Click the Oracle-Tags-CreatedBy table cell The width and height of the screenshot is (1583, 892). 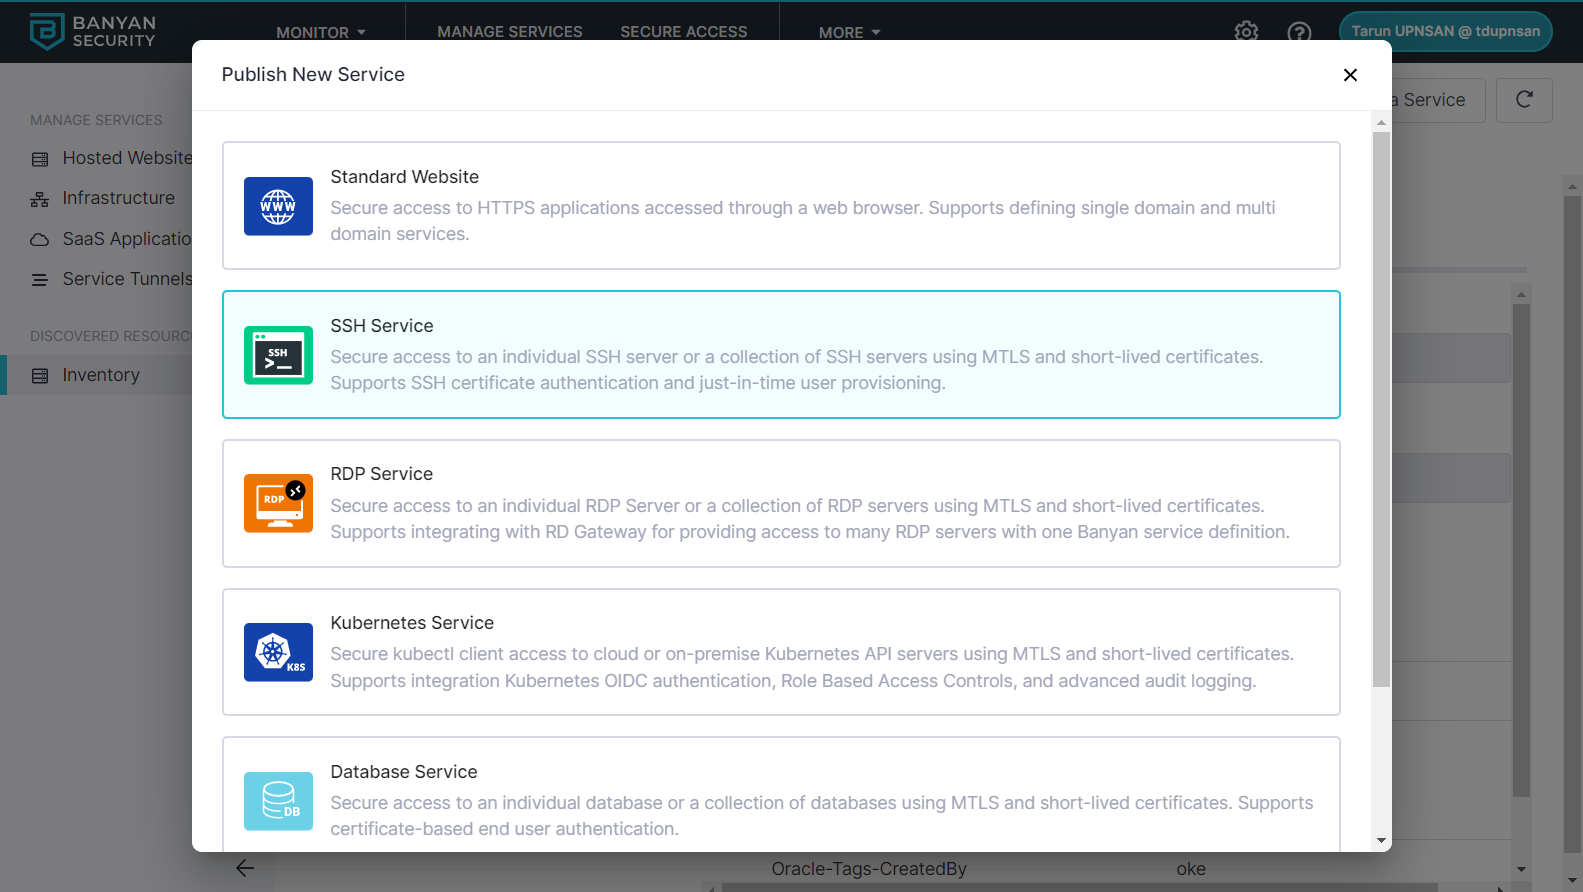pos(869,869)
